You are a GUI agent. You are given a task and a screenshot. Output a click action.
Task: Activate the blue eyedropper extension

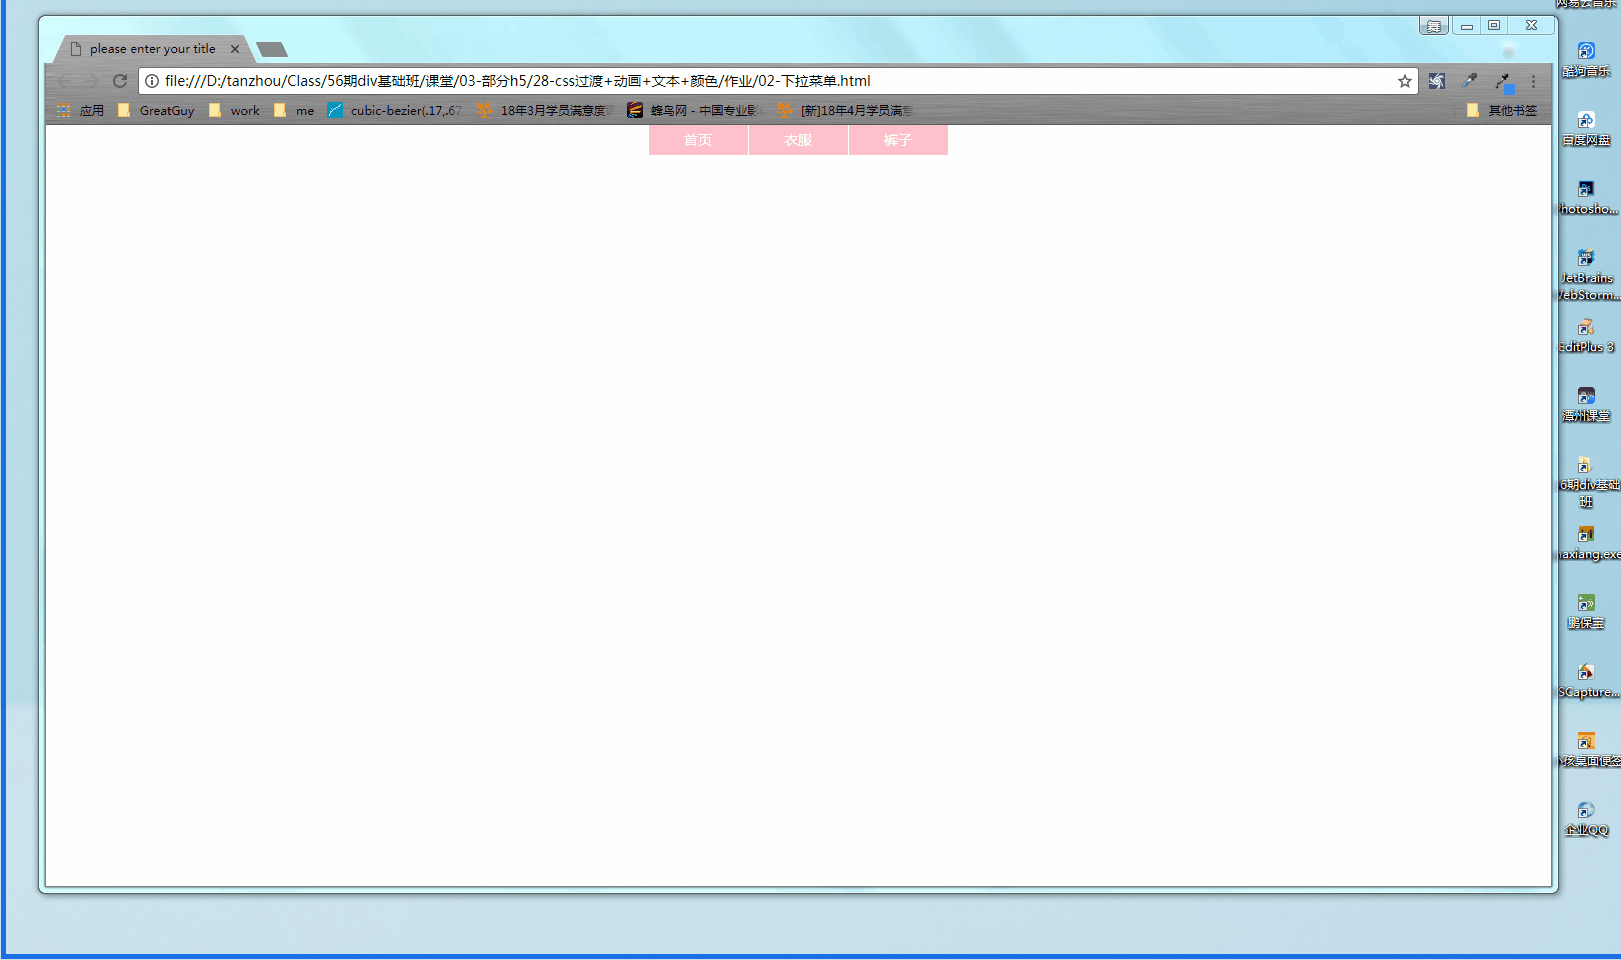1470,81
